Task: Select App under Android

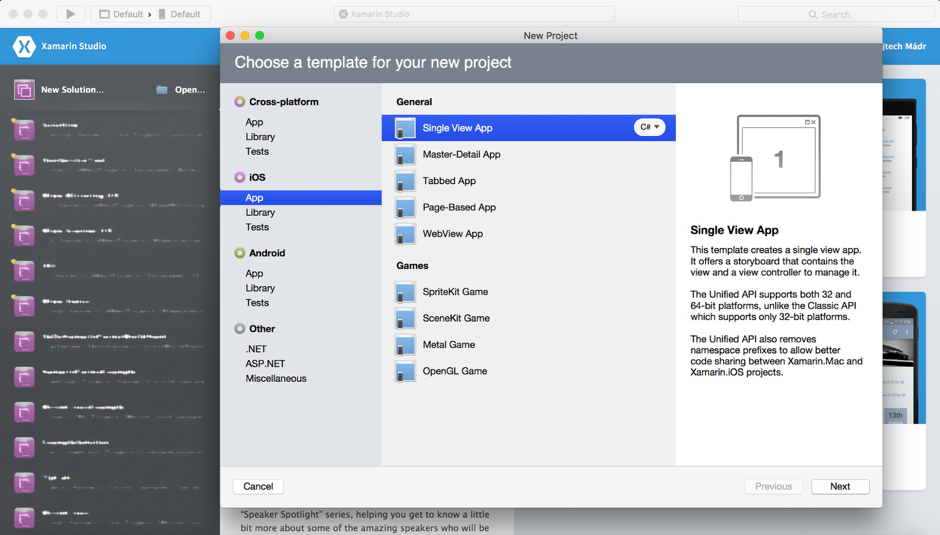Action: [x=254, y=273]
